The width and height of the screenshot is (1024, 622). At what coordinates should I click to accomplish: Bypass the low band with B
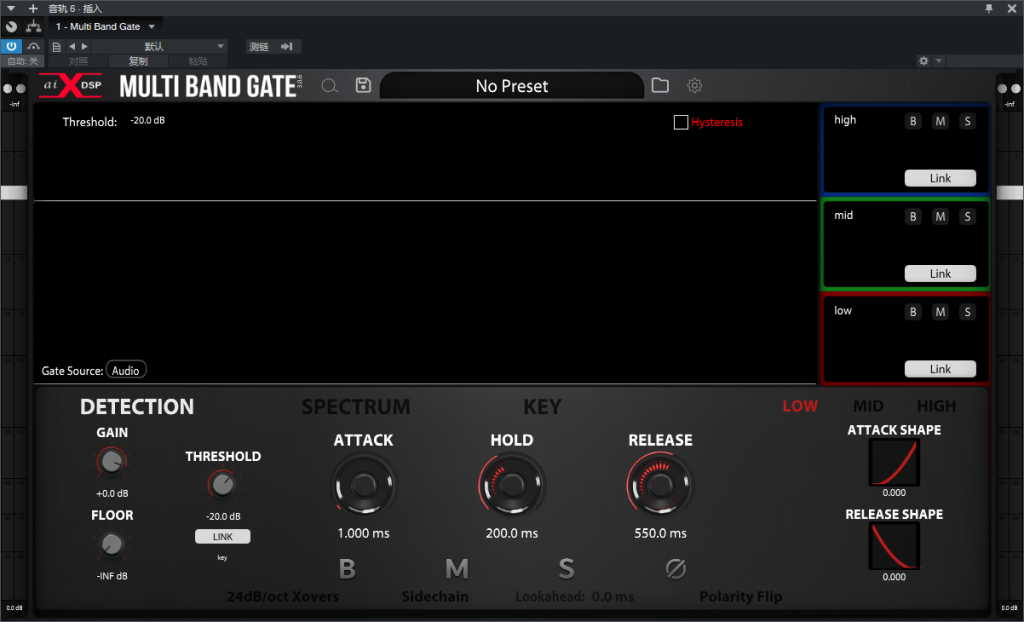(x=913, y=312)
